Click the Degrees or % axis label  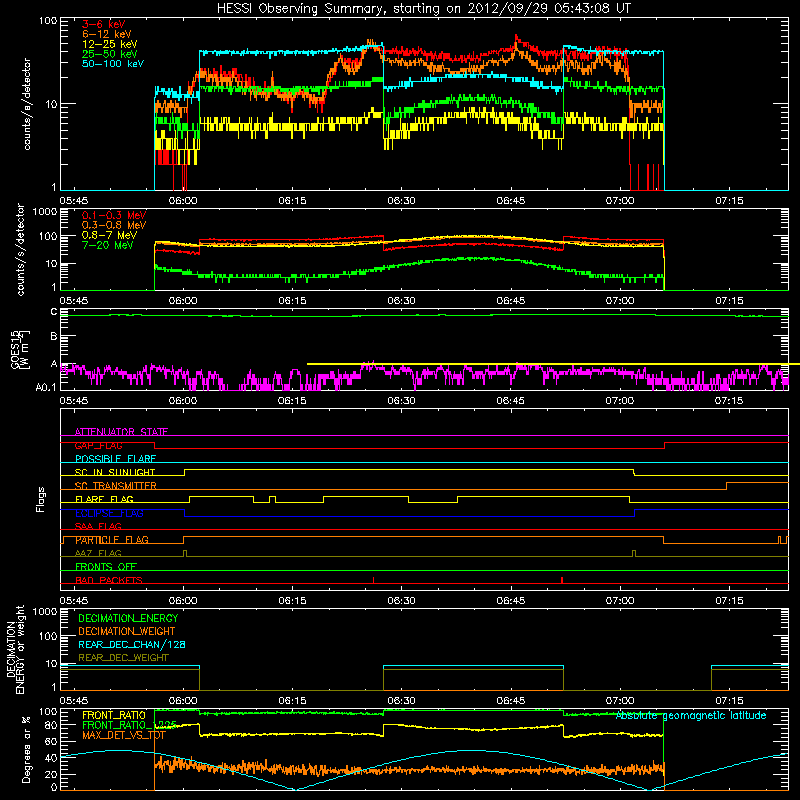(x=27, y=749)
